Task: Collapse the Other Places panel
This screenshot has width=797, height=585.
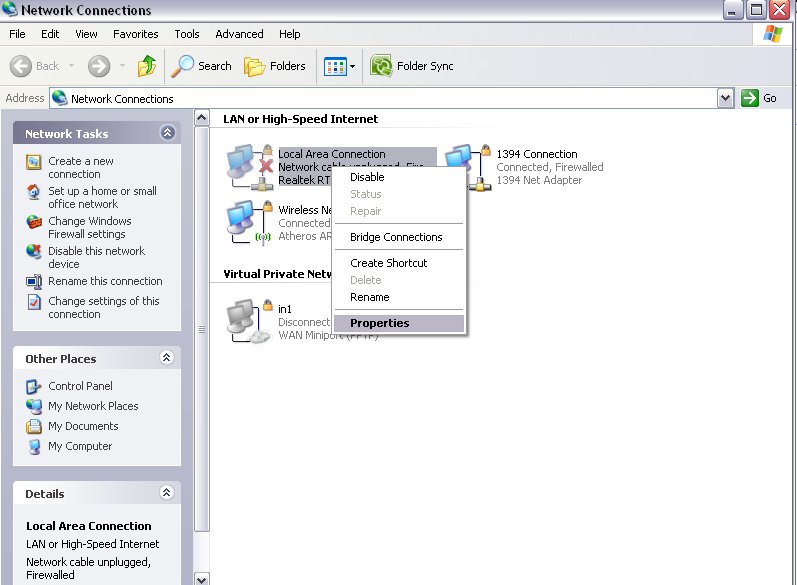Action: coord(167,358)
